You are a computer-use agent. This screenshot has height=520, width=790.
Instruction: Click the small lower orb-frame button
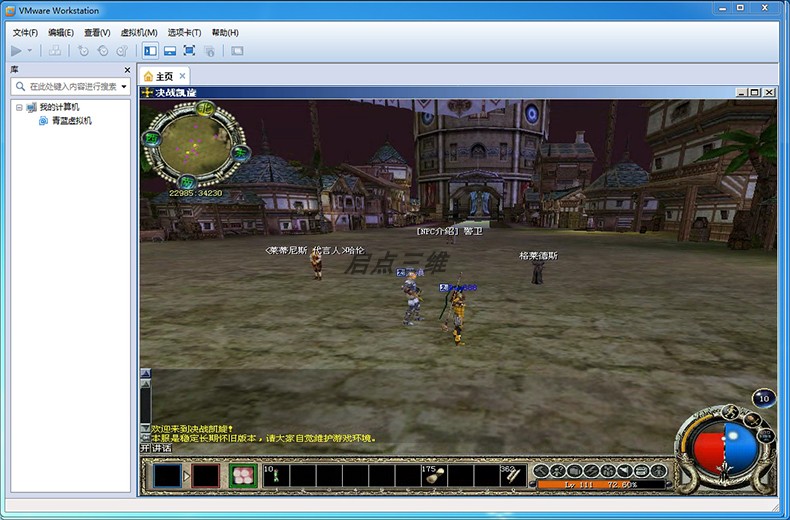pos(766,435)
